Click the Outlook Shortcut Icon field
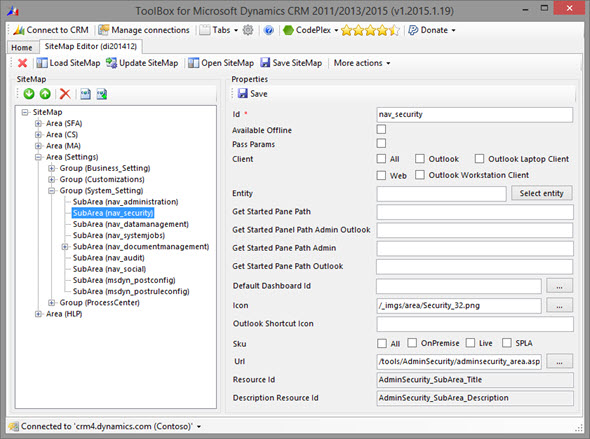The image size is (590, 439). click(474, 324)
